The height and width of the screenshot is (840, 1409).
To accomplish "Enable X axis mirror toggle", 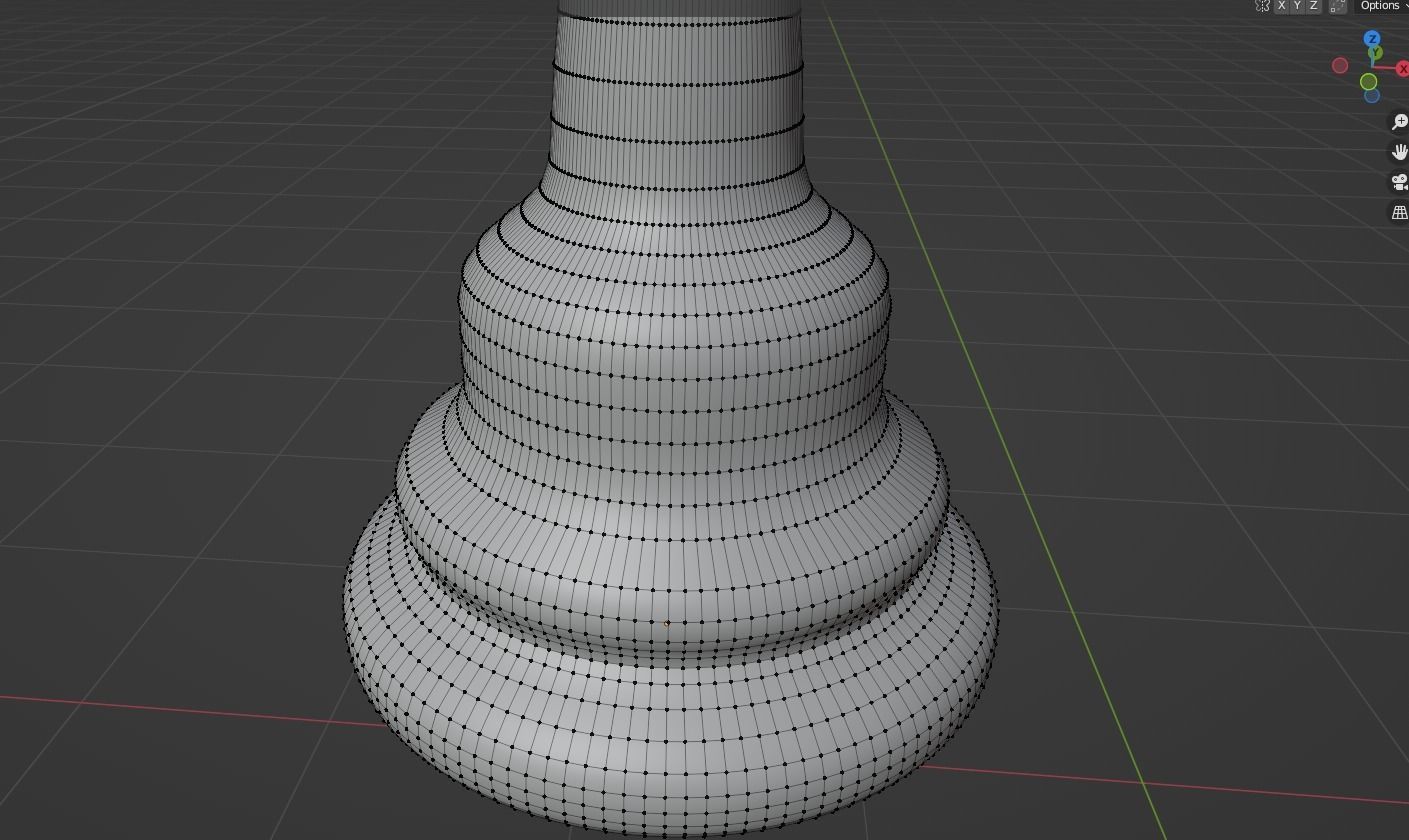I will tap(1281, 5).
